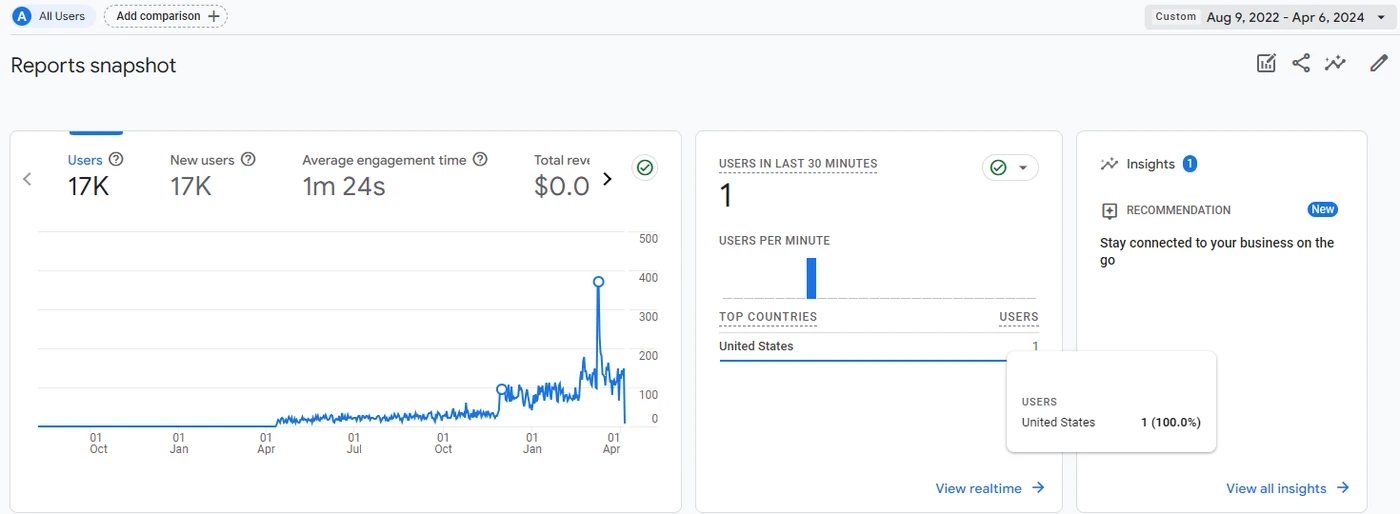Open the realtime card status dropdown
The width and height of the screenshot is (1400, 514).
1010,168
